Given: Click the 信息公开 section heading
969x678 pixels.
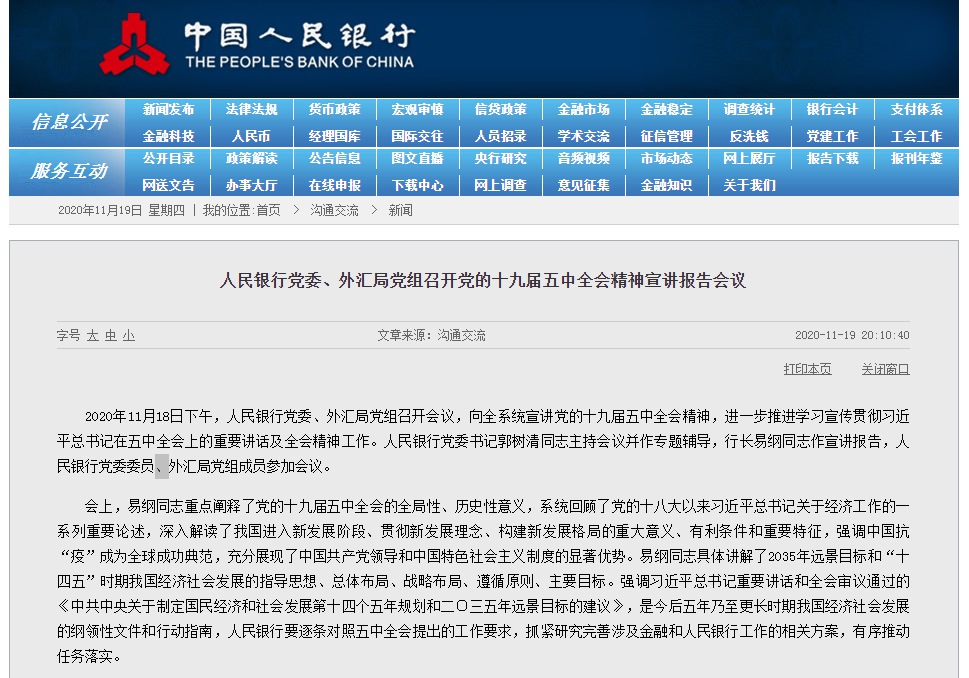Looking at the screenshot, I should point(69,122).
